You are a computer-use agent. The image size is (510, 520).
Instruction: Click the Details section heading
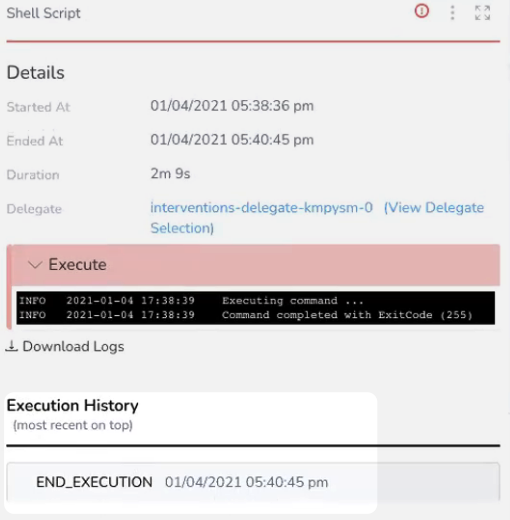point(36,73)
